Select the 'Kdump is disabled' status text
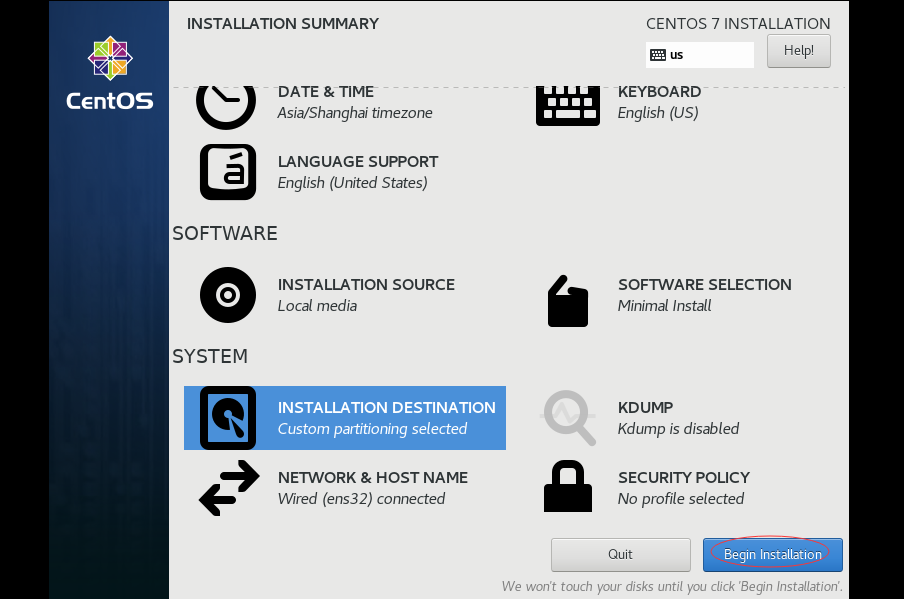Screen dimensions: 904x599 (678, 429)
